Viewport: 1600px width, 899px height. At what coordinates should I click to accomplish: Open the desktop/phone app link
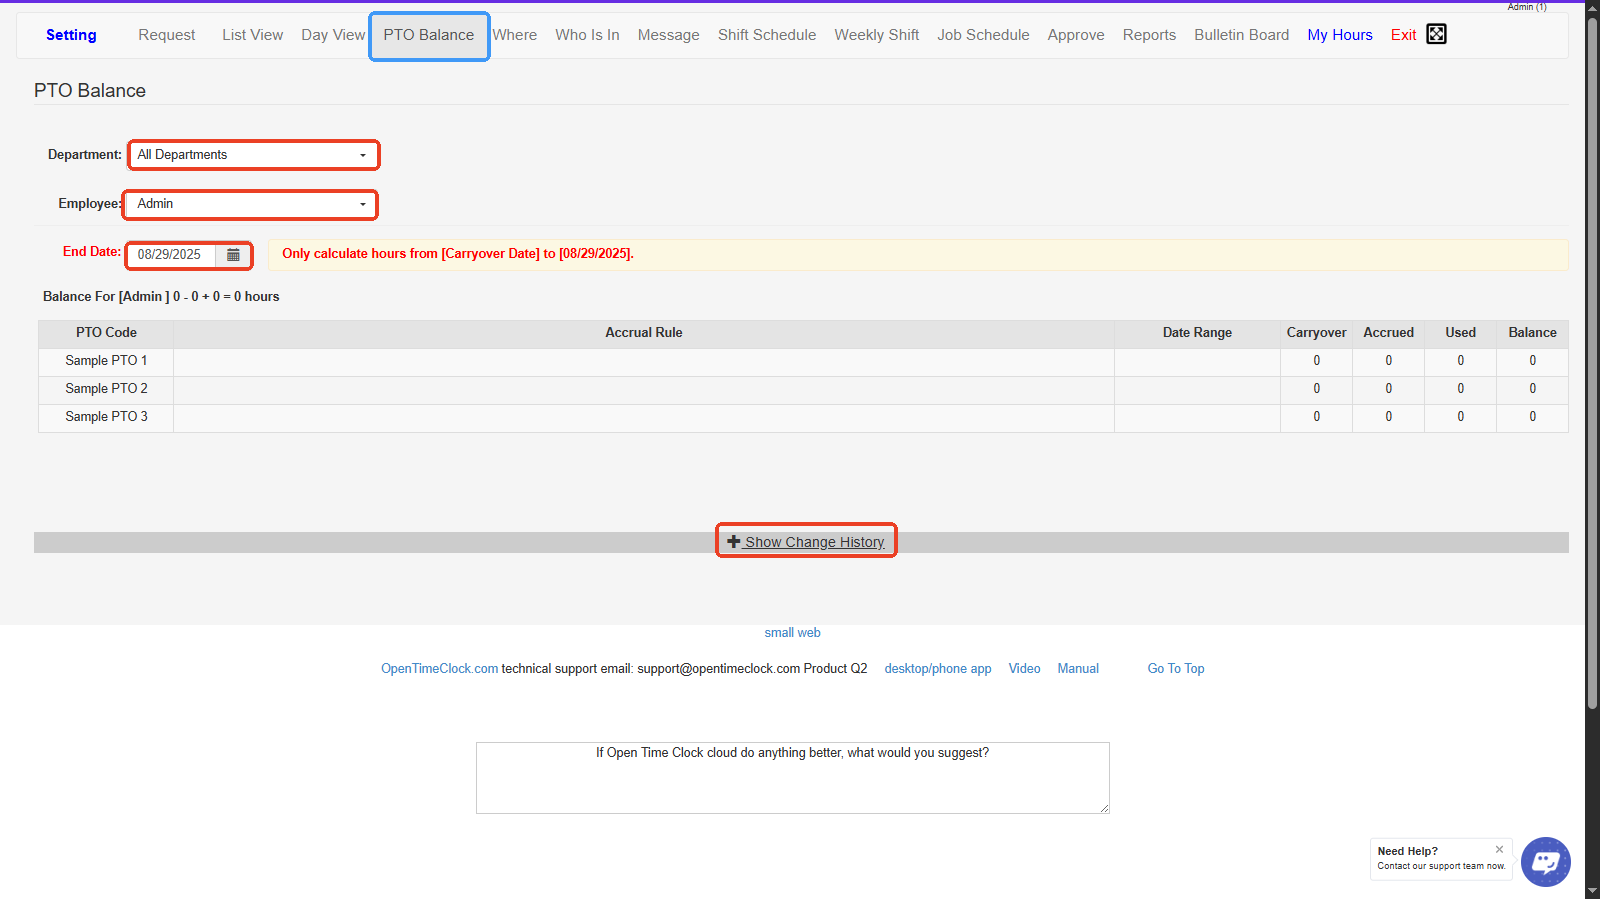(x=937, y=669)
